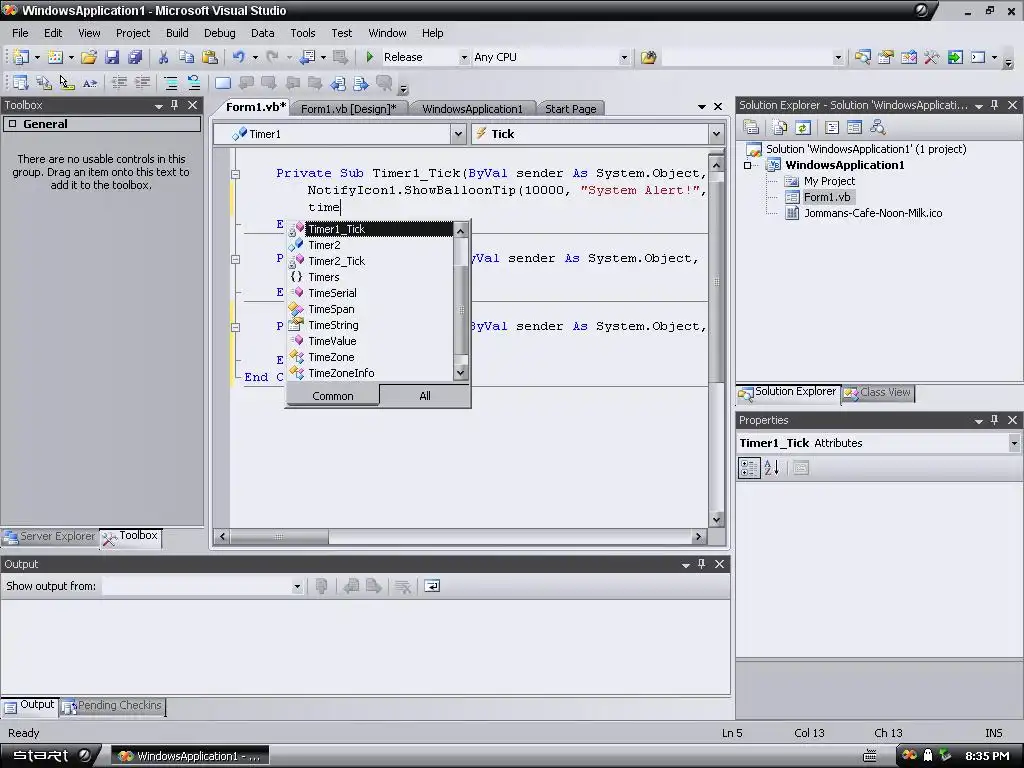
Task: Collapse the Timer1_Tick sub outline box
Action: [236, 174]
